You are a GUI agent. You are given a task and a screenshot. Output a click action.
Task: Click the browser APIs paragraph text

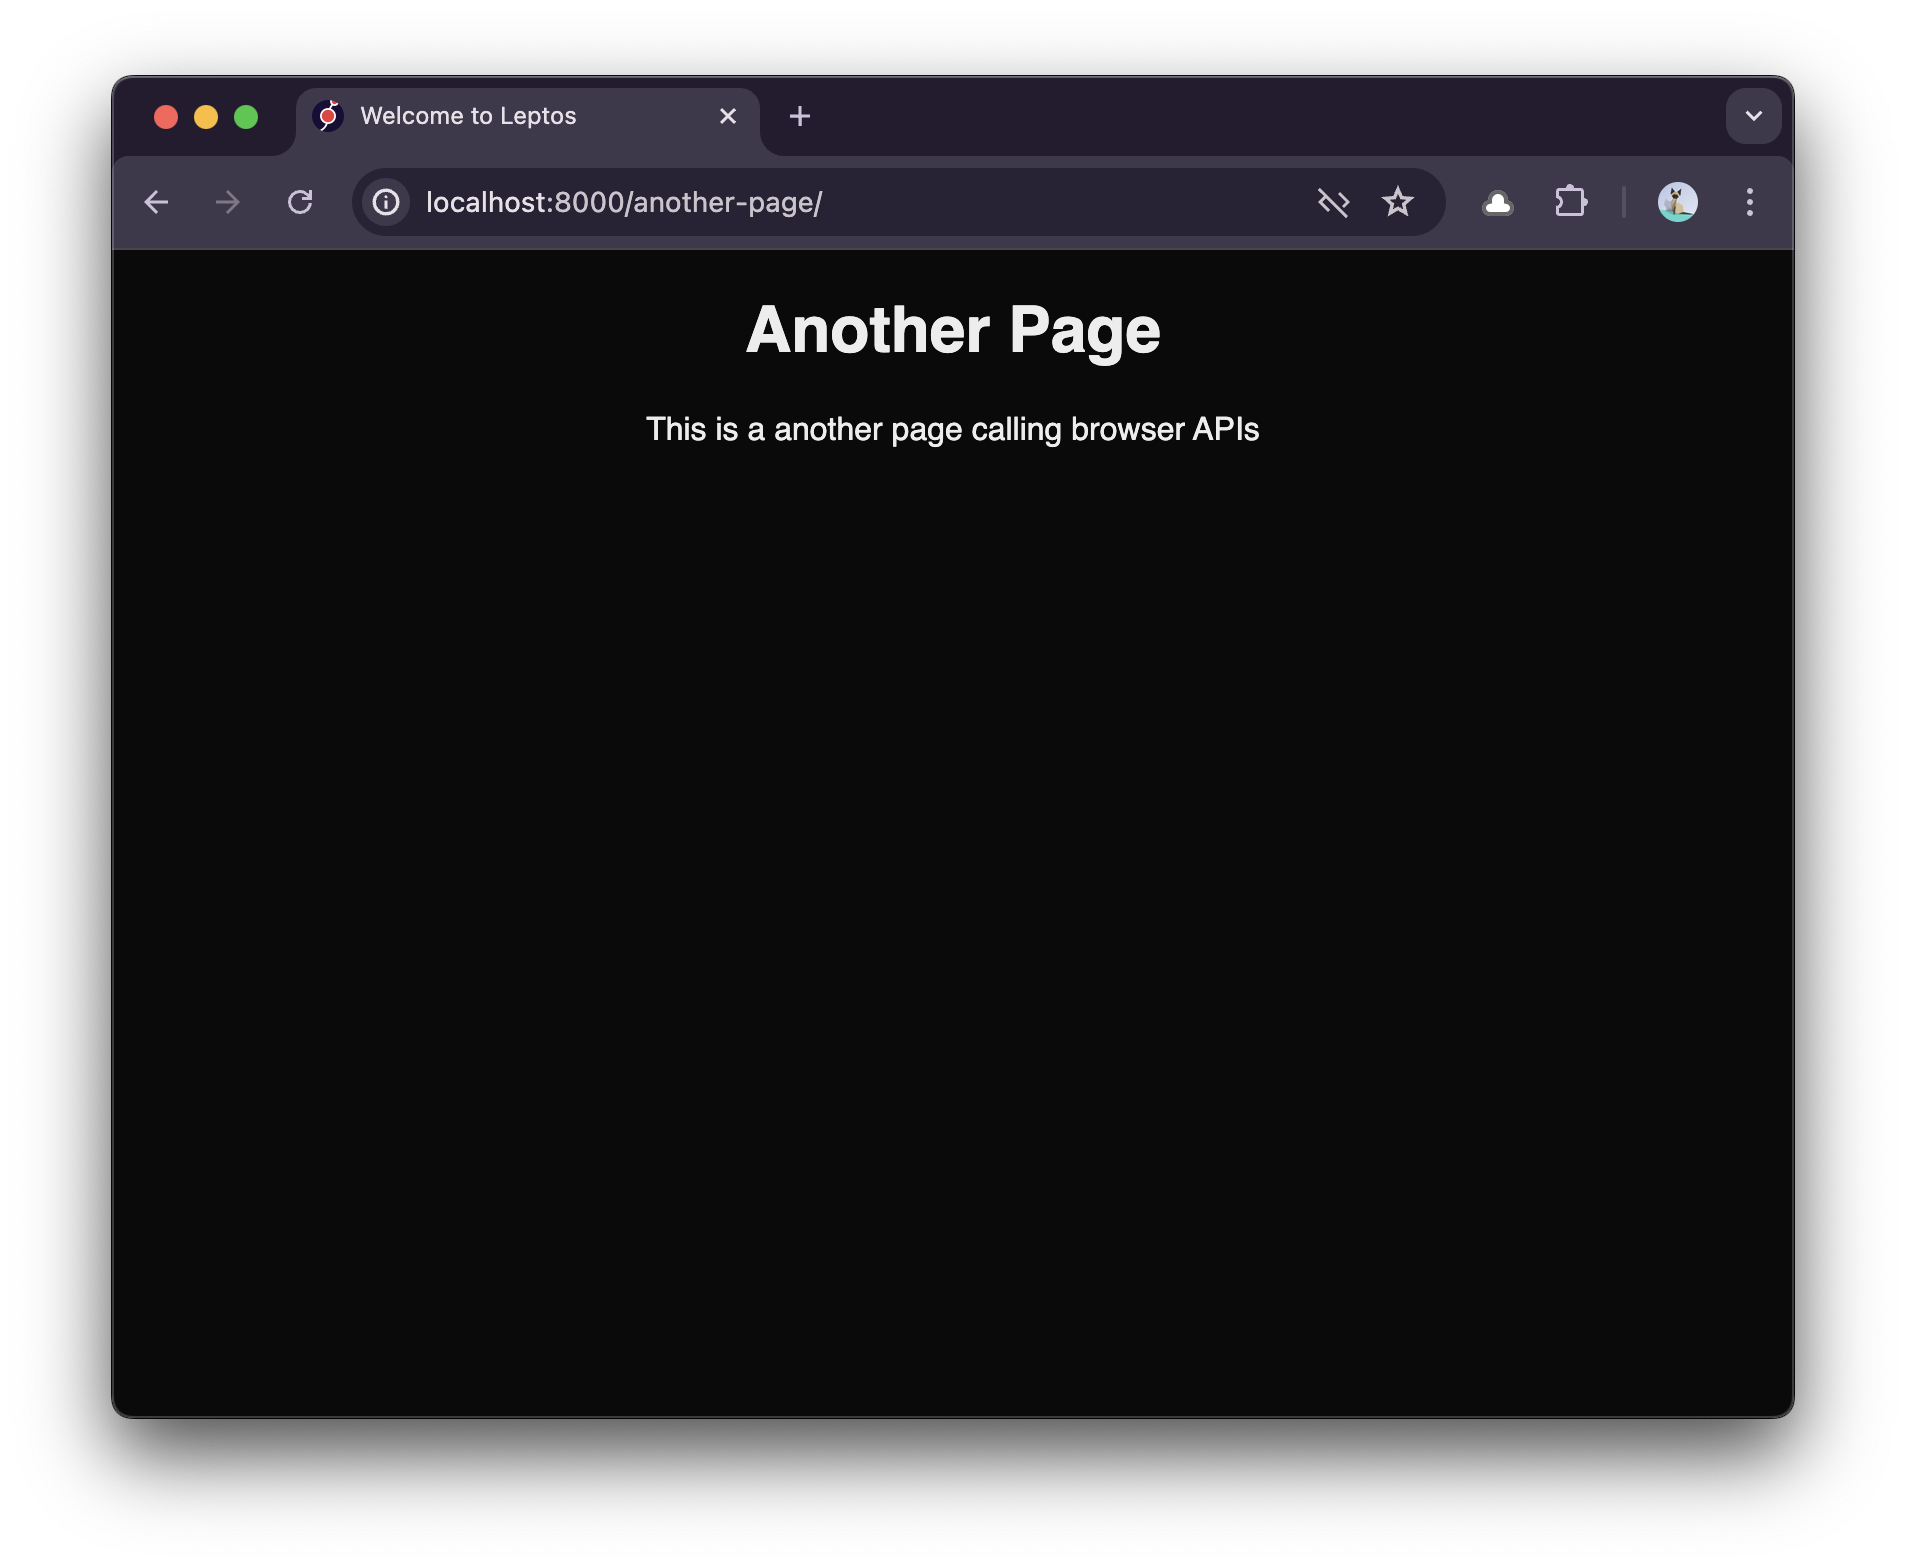(x=952, y=430)
